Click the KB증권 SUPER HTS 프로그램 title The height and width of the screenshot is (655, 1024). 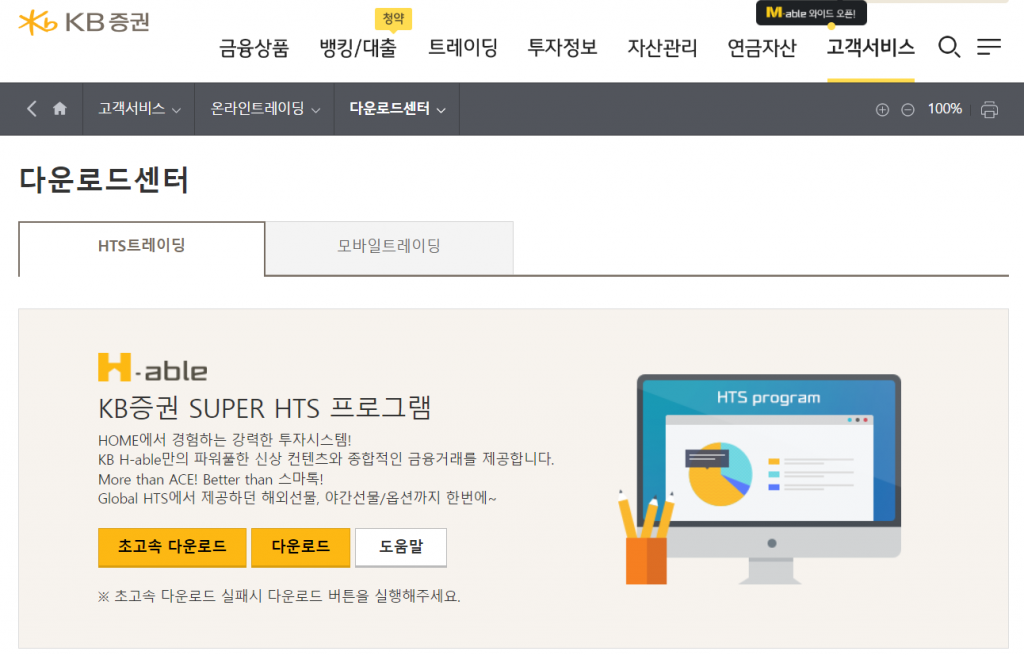point(264,408)
